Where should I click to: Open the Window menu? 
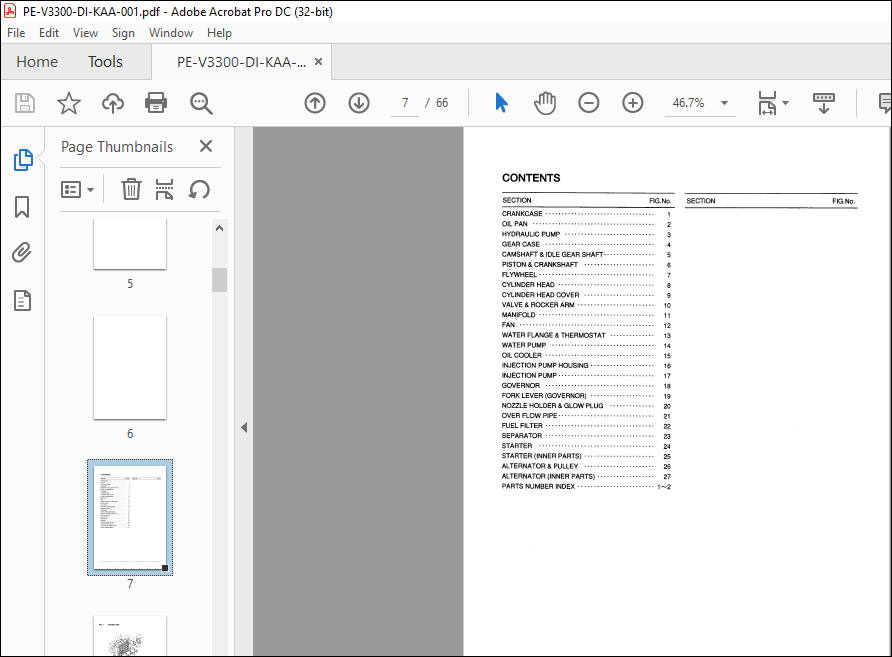pyautogui.click(x=171, y=33)
